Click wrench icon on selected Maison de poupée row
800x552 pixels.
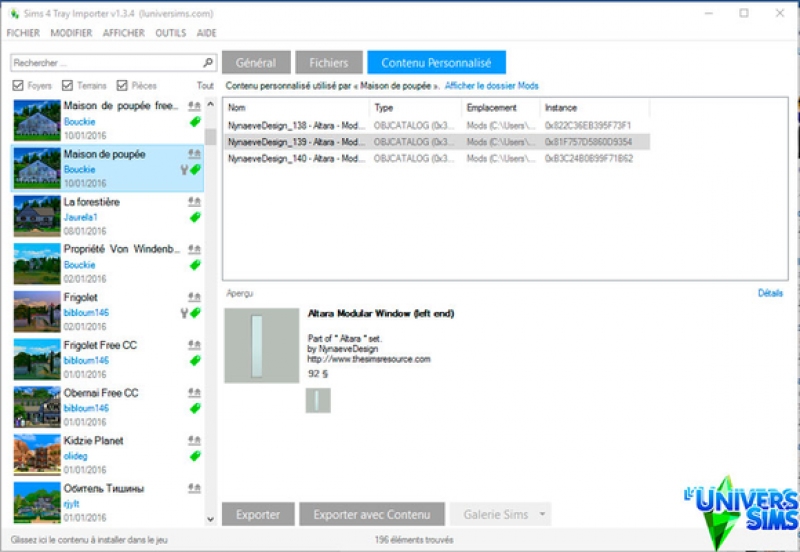click(184, 169)
